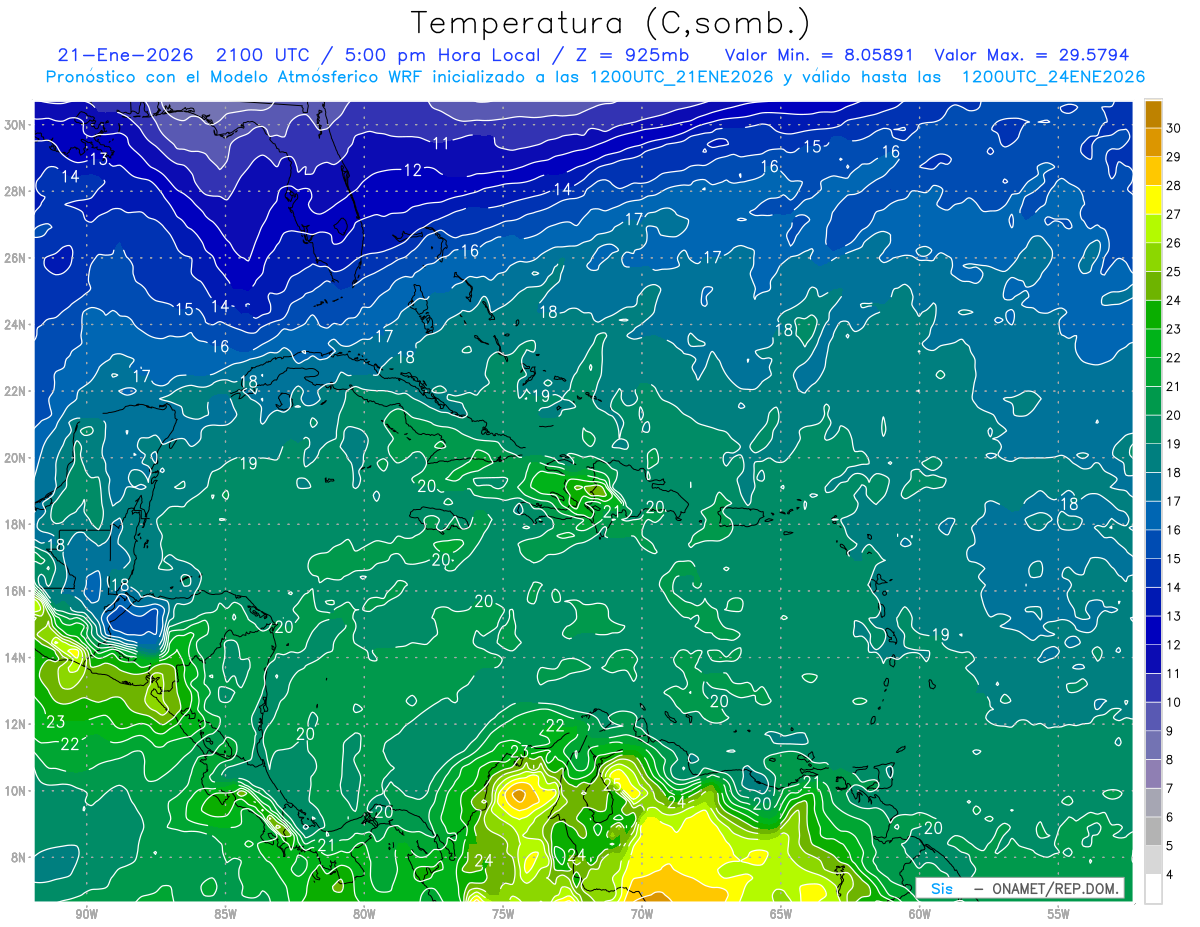Click the '20N' latitude axis label

pos(16,458)
